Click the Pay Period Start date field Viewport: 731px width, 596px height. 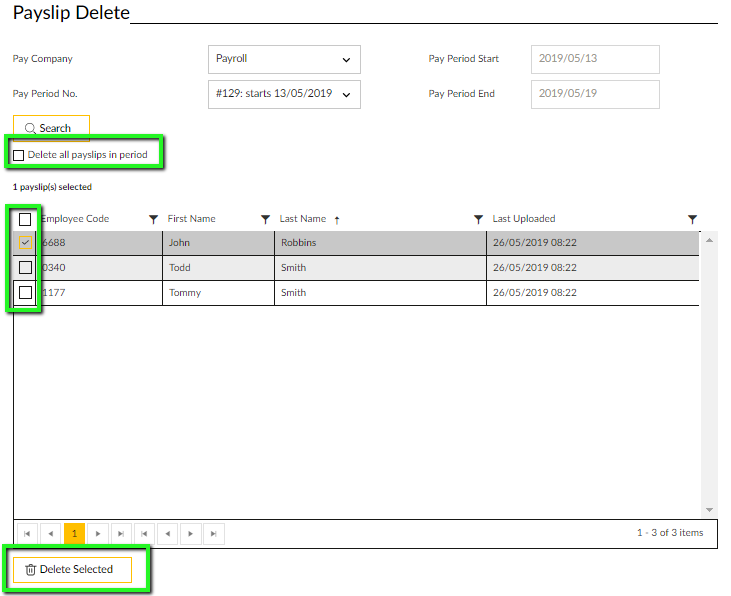tap(595, 59)
